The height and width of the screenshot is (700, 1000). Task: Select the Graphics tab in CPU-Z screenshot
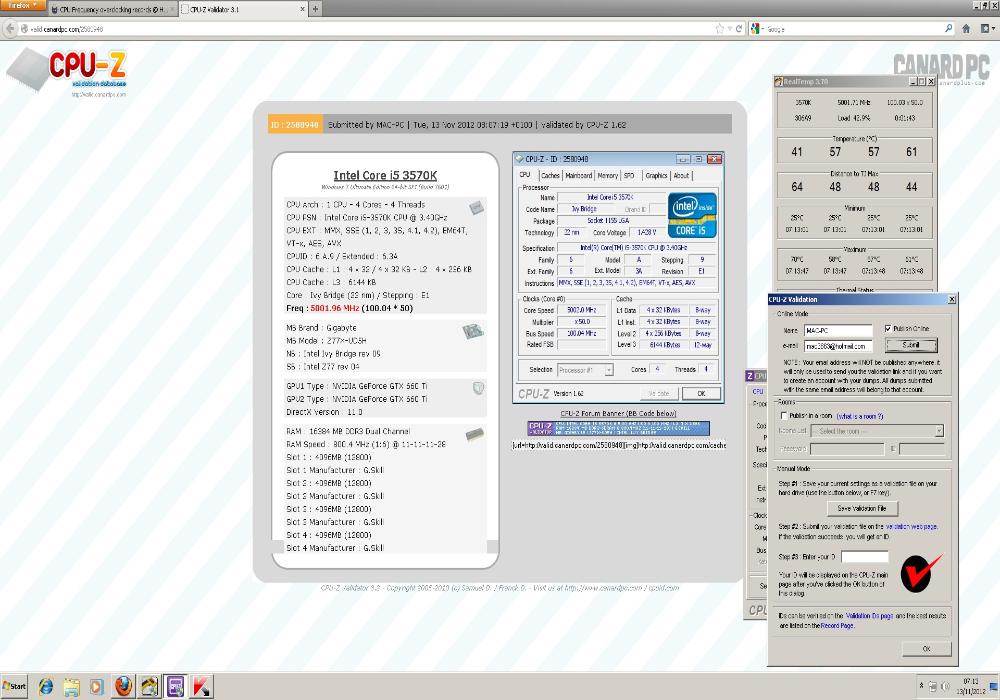pyautogui.click(x=656, y=175)
